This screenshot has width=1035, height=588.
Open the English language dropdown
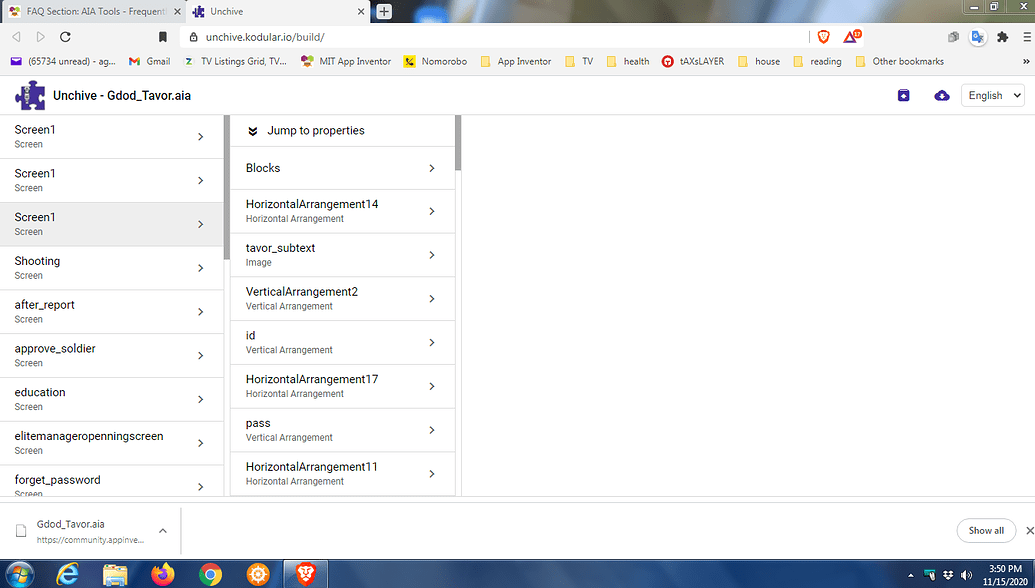tap(993, 96)
